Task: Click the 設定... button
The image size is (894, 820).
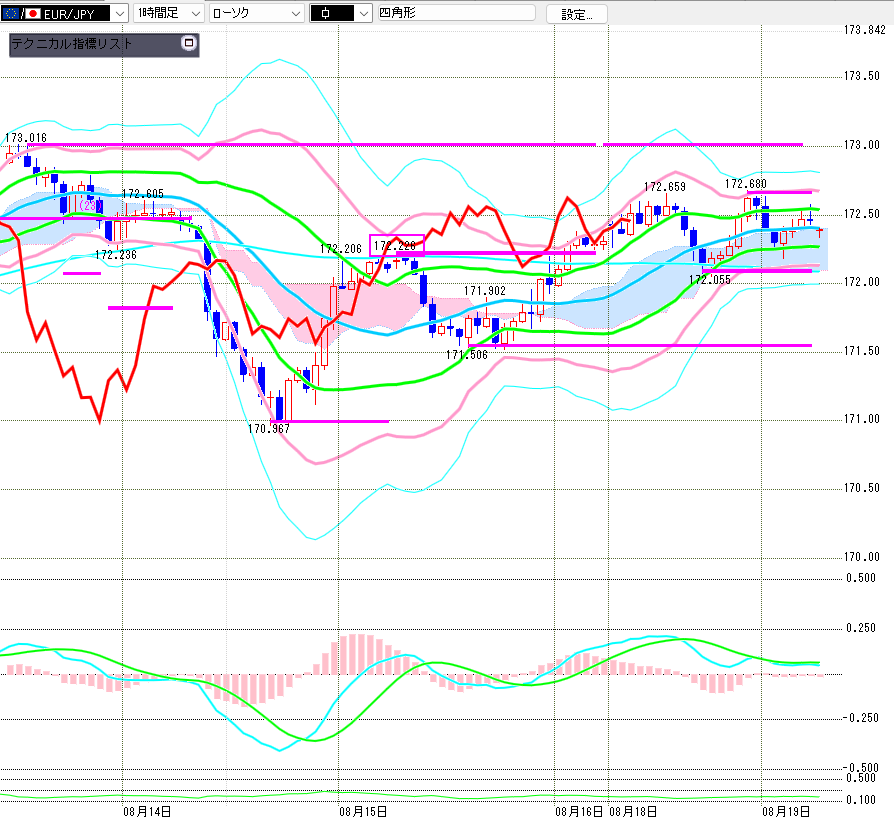Action: tap(576, 14)
